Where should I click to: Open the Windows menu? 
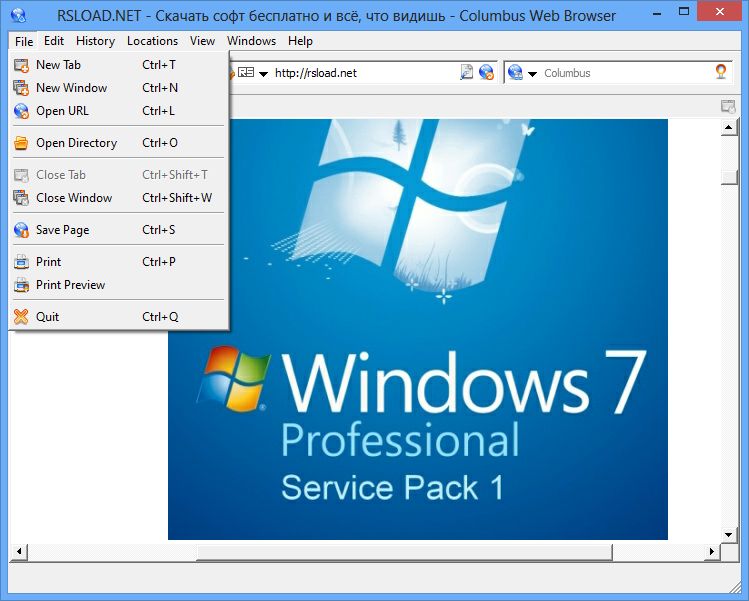click(x=251, y=41)
